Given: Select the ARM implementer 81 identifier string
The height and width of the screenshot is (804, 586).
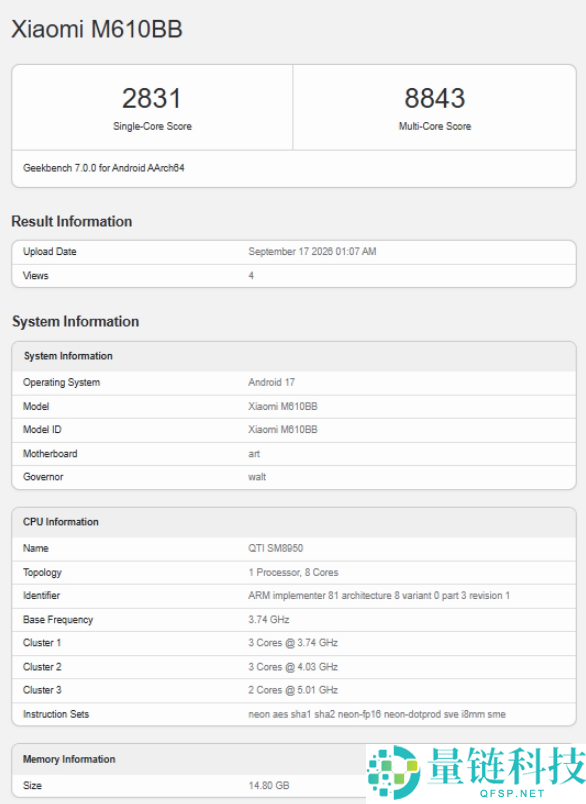Looking at the screenshot, I should click(x=379, y=595).
